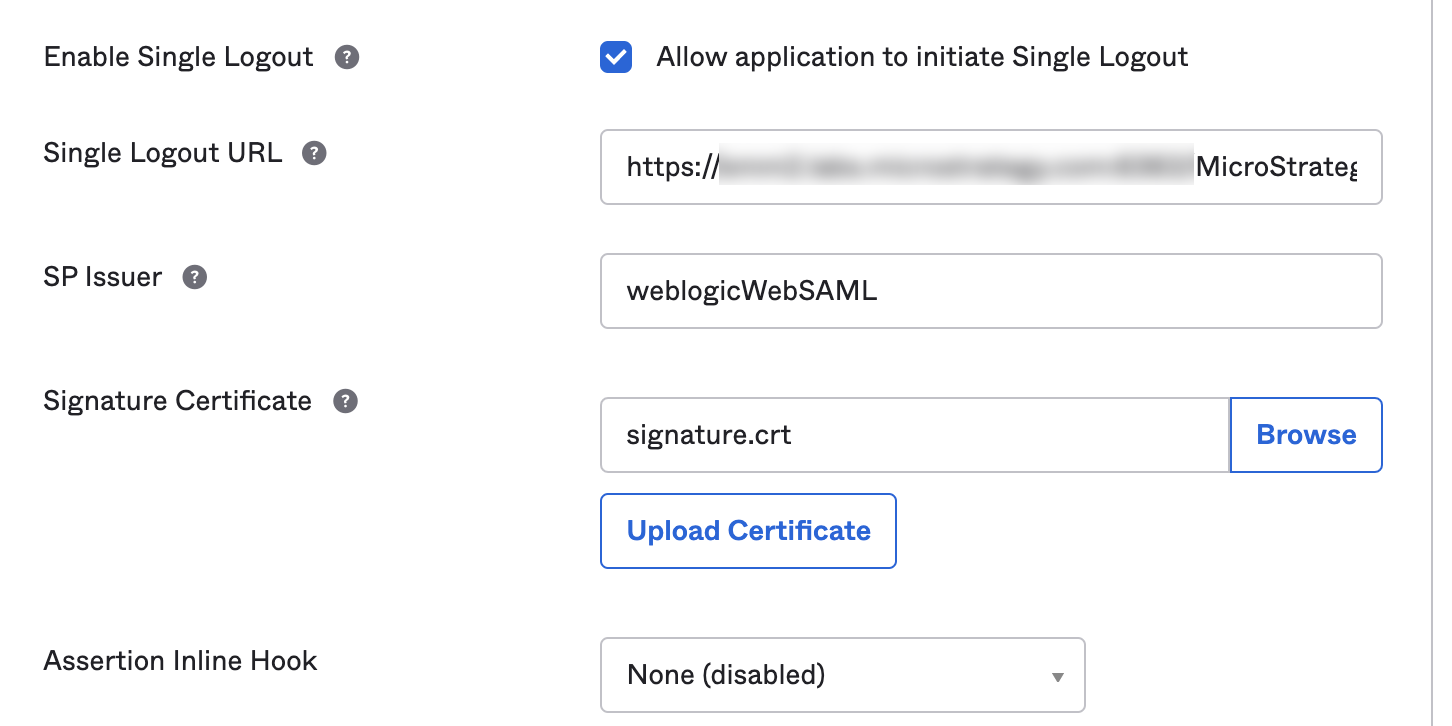
Task: Open the Signature Certificate help icon
Action: pos(344,400)
